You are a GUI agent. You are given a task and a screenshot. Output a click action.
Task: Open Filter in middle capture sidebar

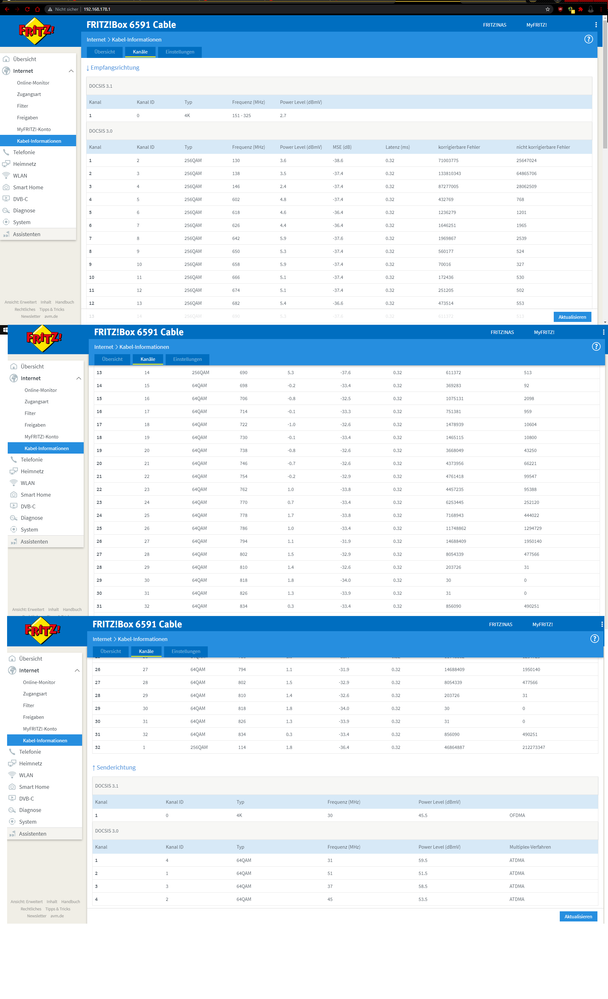coord(30,413)
